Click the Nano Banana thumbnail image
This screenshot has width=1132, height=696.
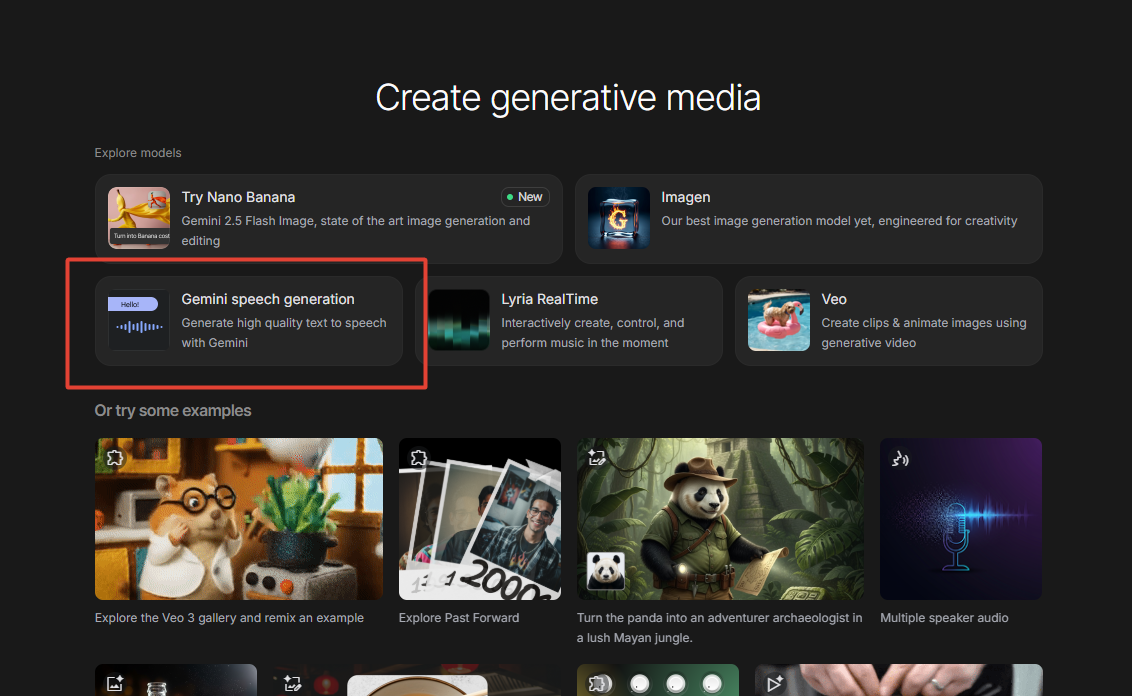pos(139,218)
